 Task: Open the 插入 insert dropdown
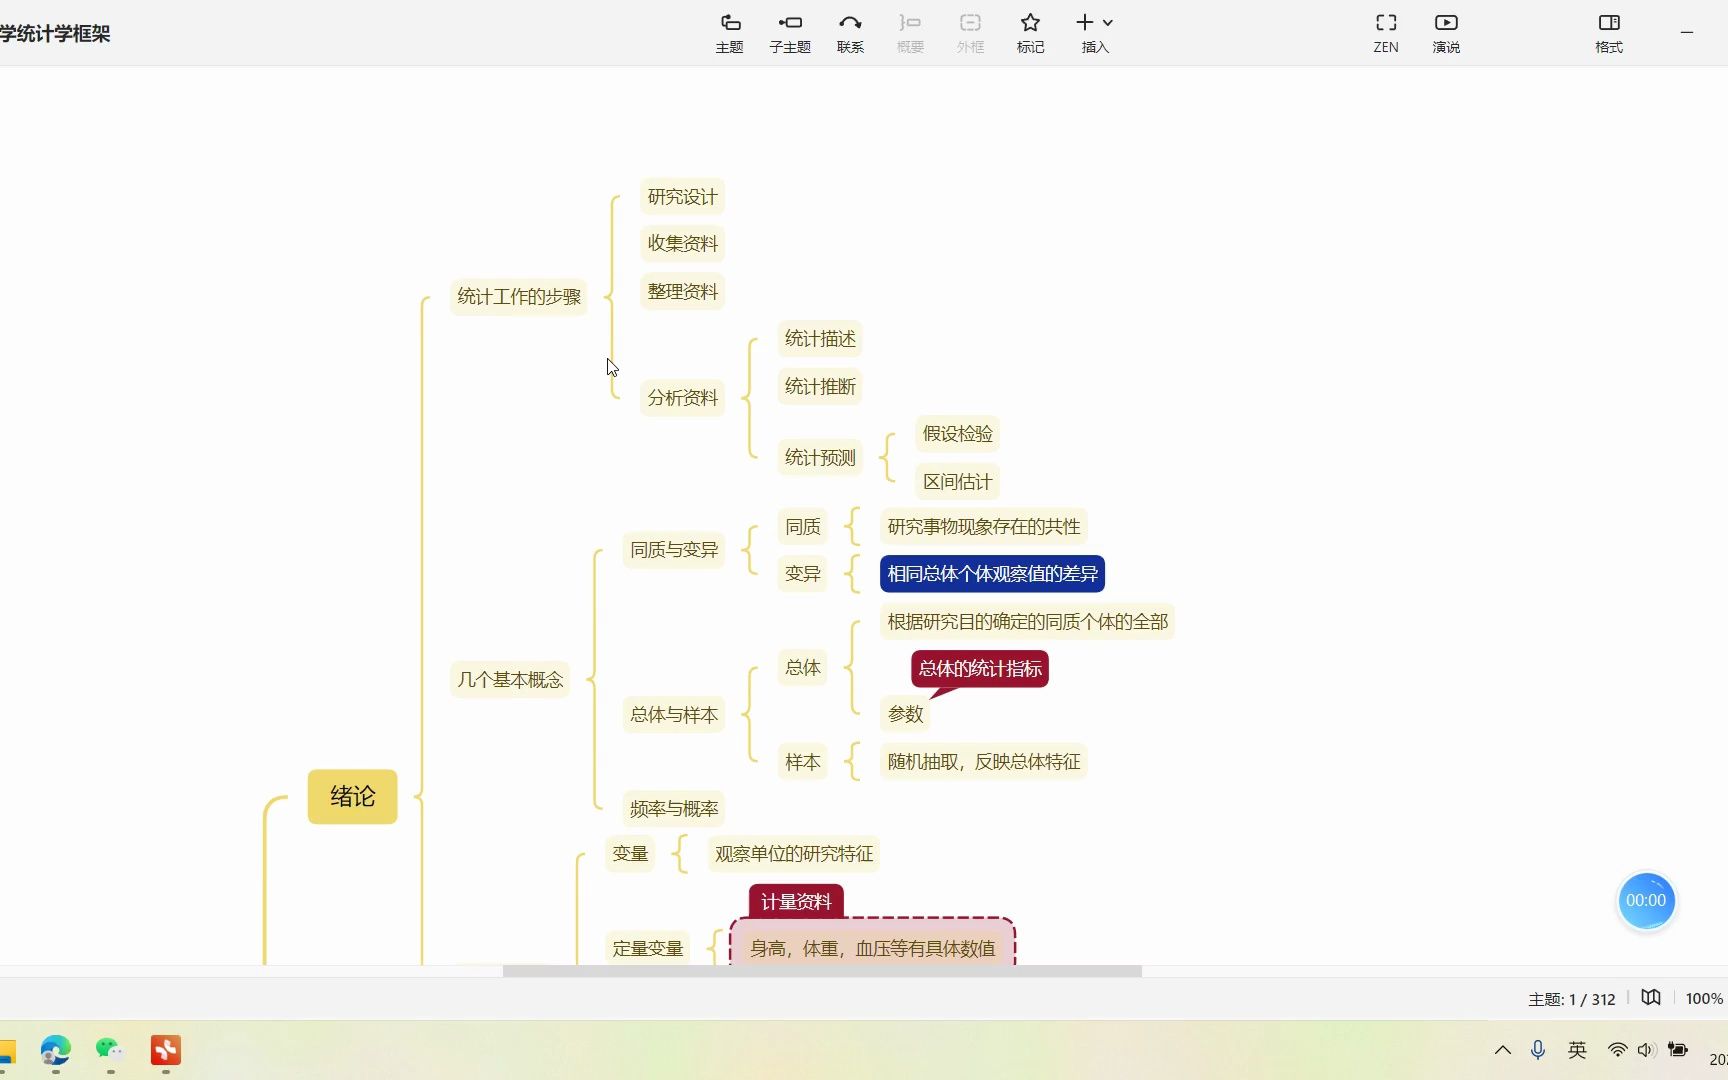click(x=1095, y=33)
